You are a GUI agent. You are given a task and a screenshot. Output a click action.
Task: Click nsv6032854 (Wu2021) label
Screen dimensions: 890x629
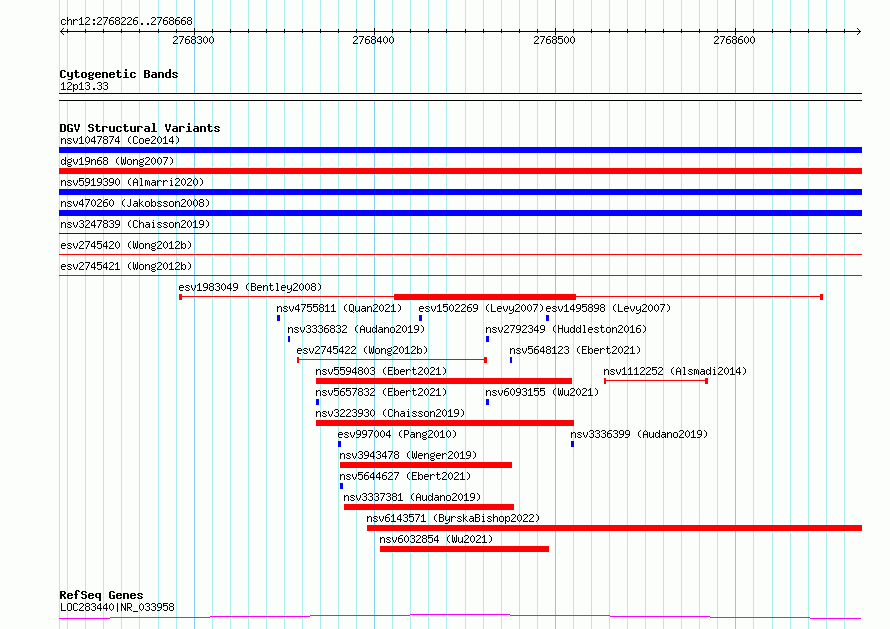[x=436, y=539]
